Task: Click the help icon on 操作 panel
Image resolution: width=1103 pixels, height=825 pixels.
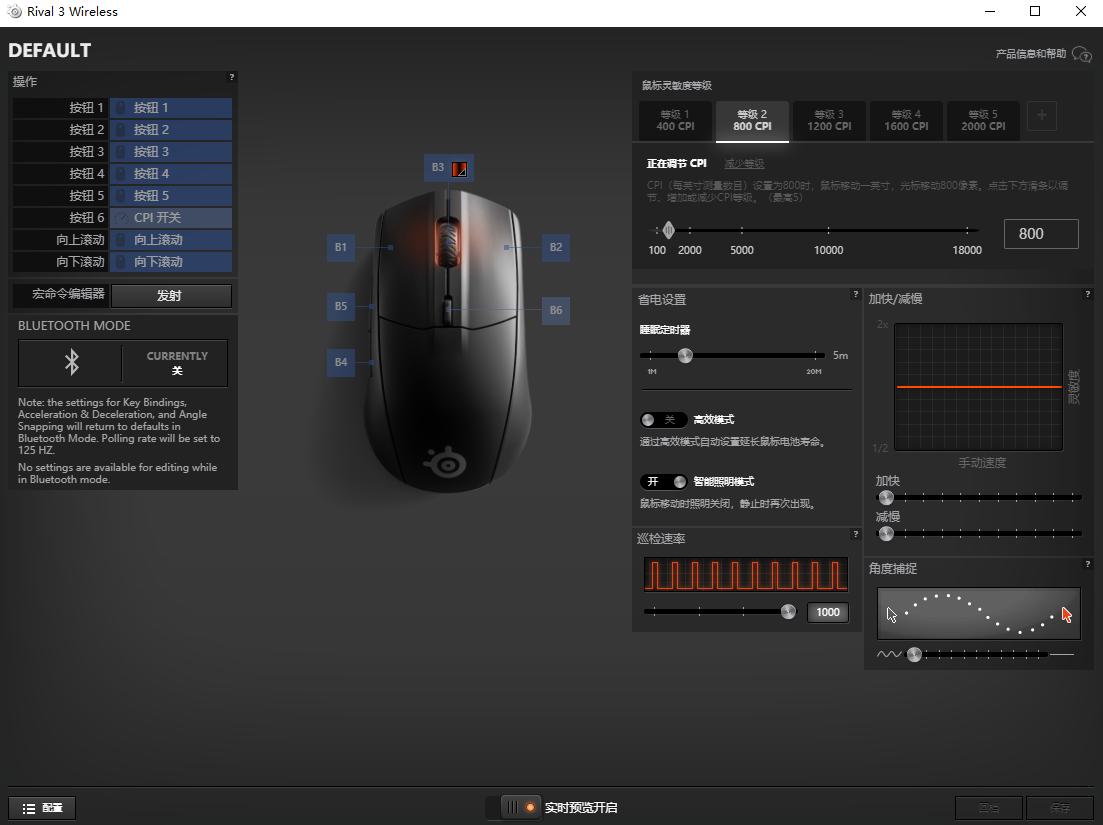Action: [231, 76]
